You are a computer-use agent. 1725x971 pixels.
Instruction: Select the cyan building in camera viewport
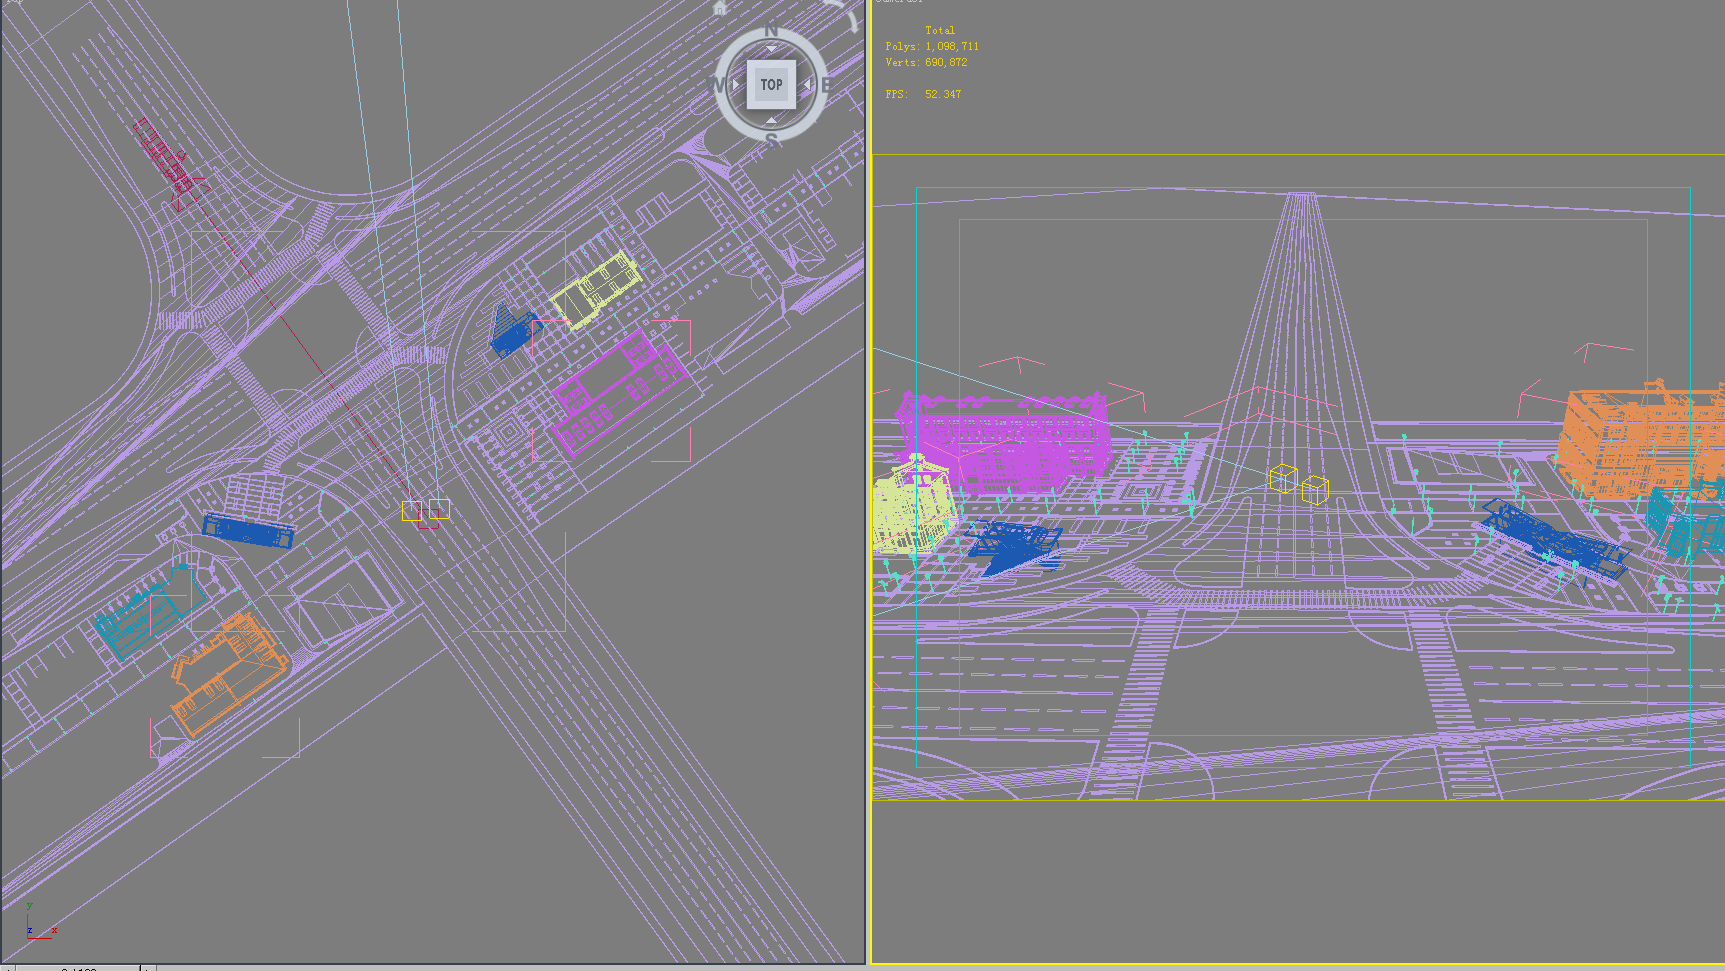1685,520
